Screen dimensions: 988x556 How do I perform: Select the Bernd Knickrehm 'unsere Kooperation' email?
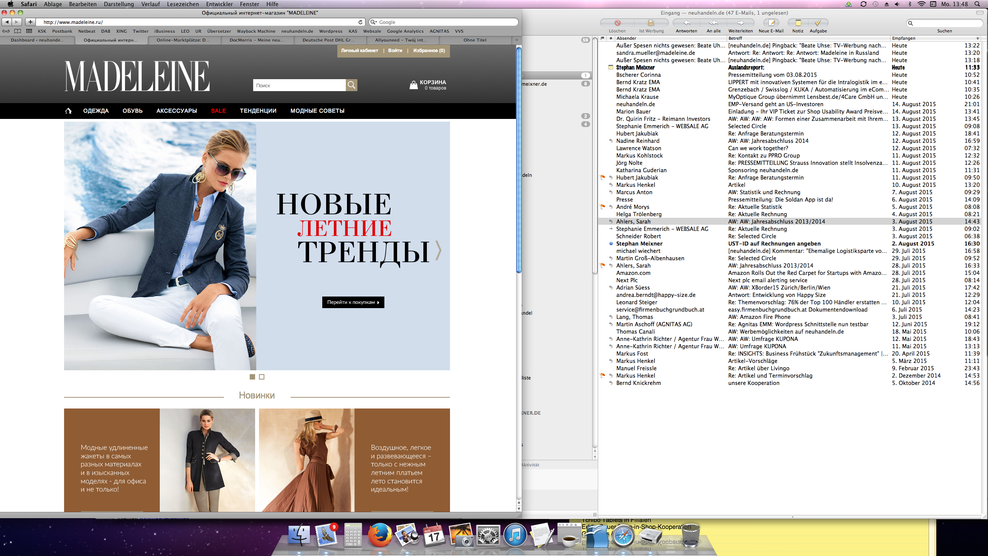point(794,383)
